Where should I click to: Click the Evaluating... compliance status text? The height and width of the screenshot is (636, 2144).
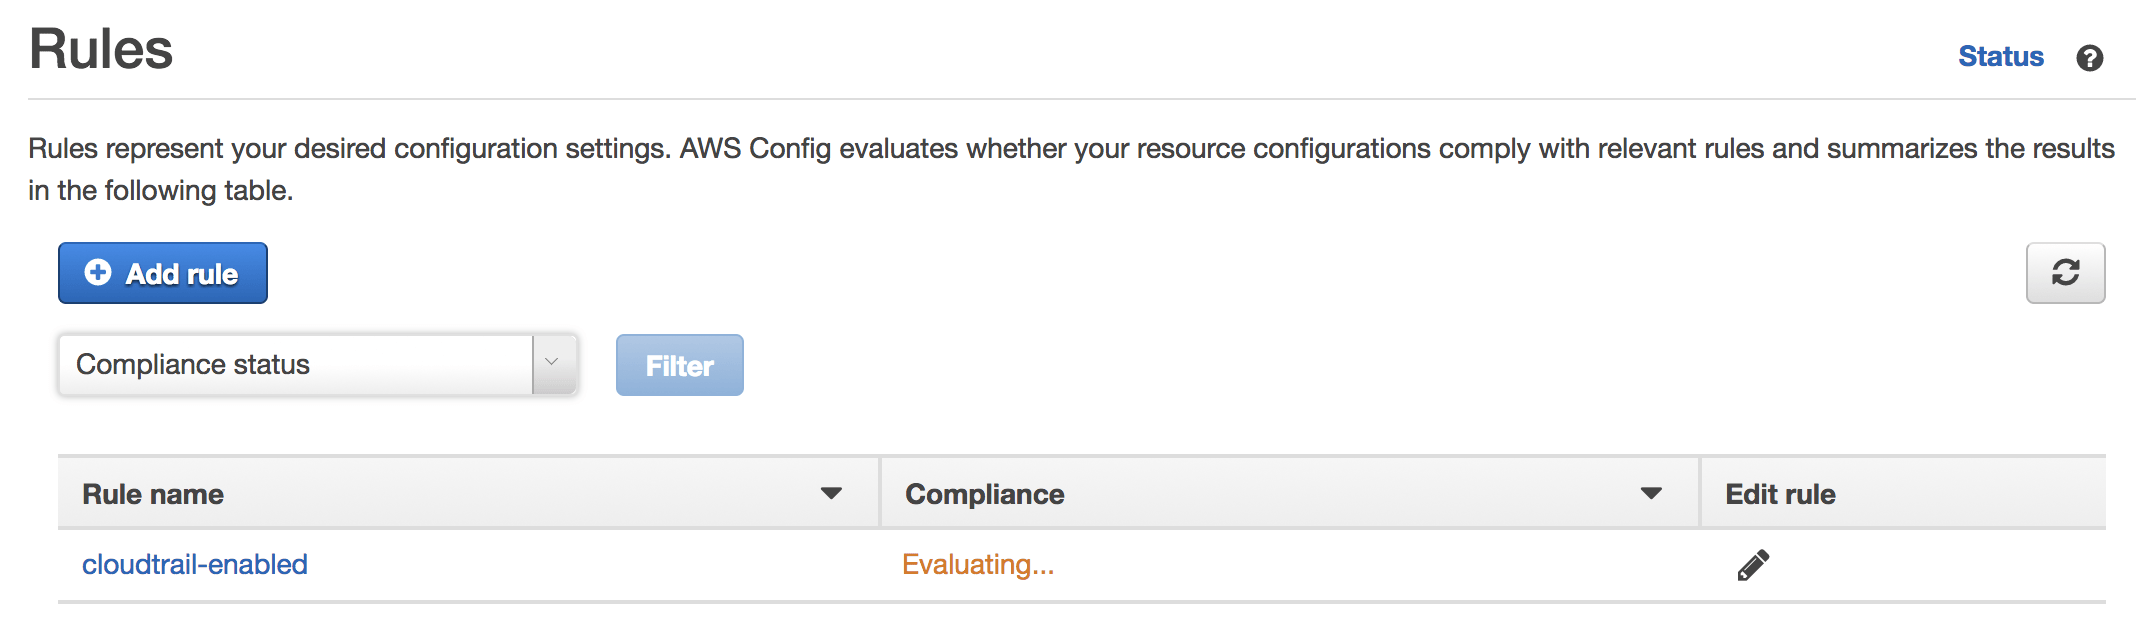[977, 565]
